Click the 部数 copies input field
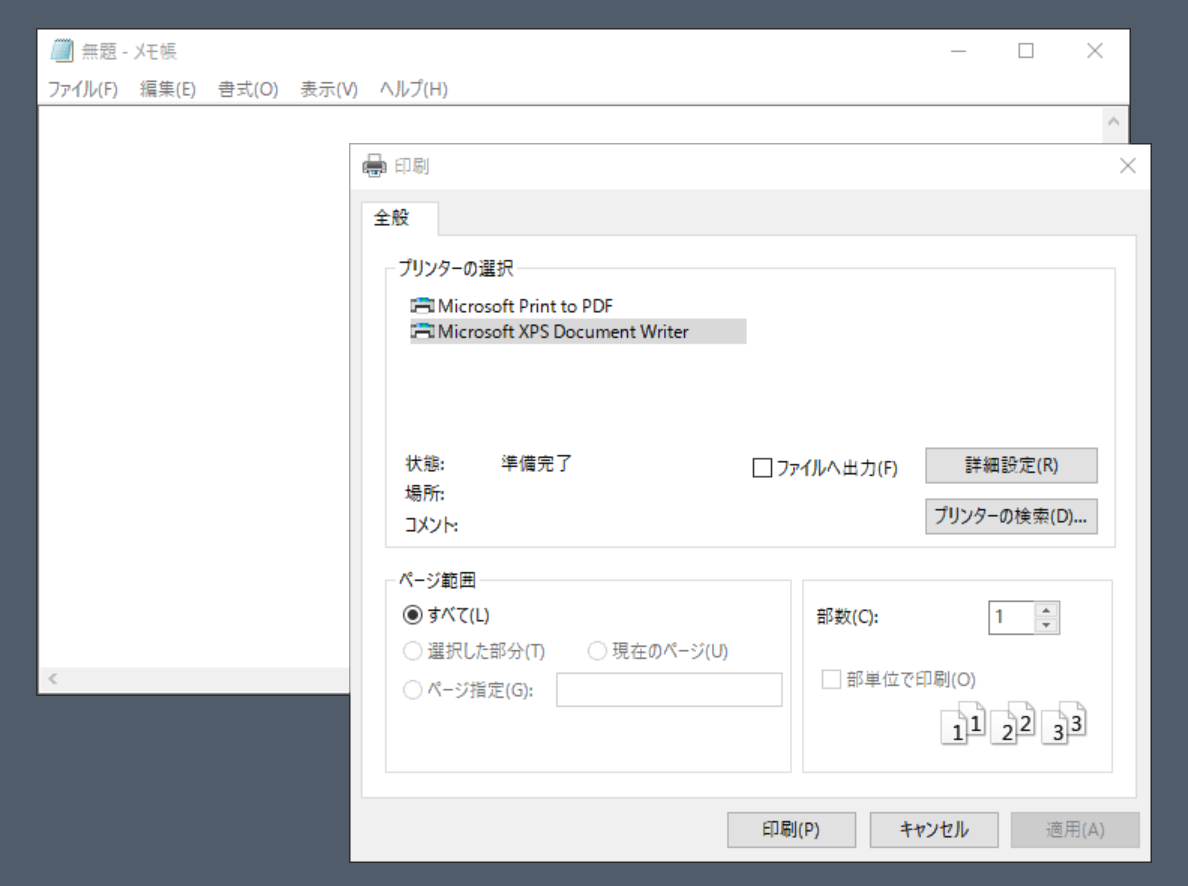 coord(1011,618)
